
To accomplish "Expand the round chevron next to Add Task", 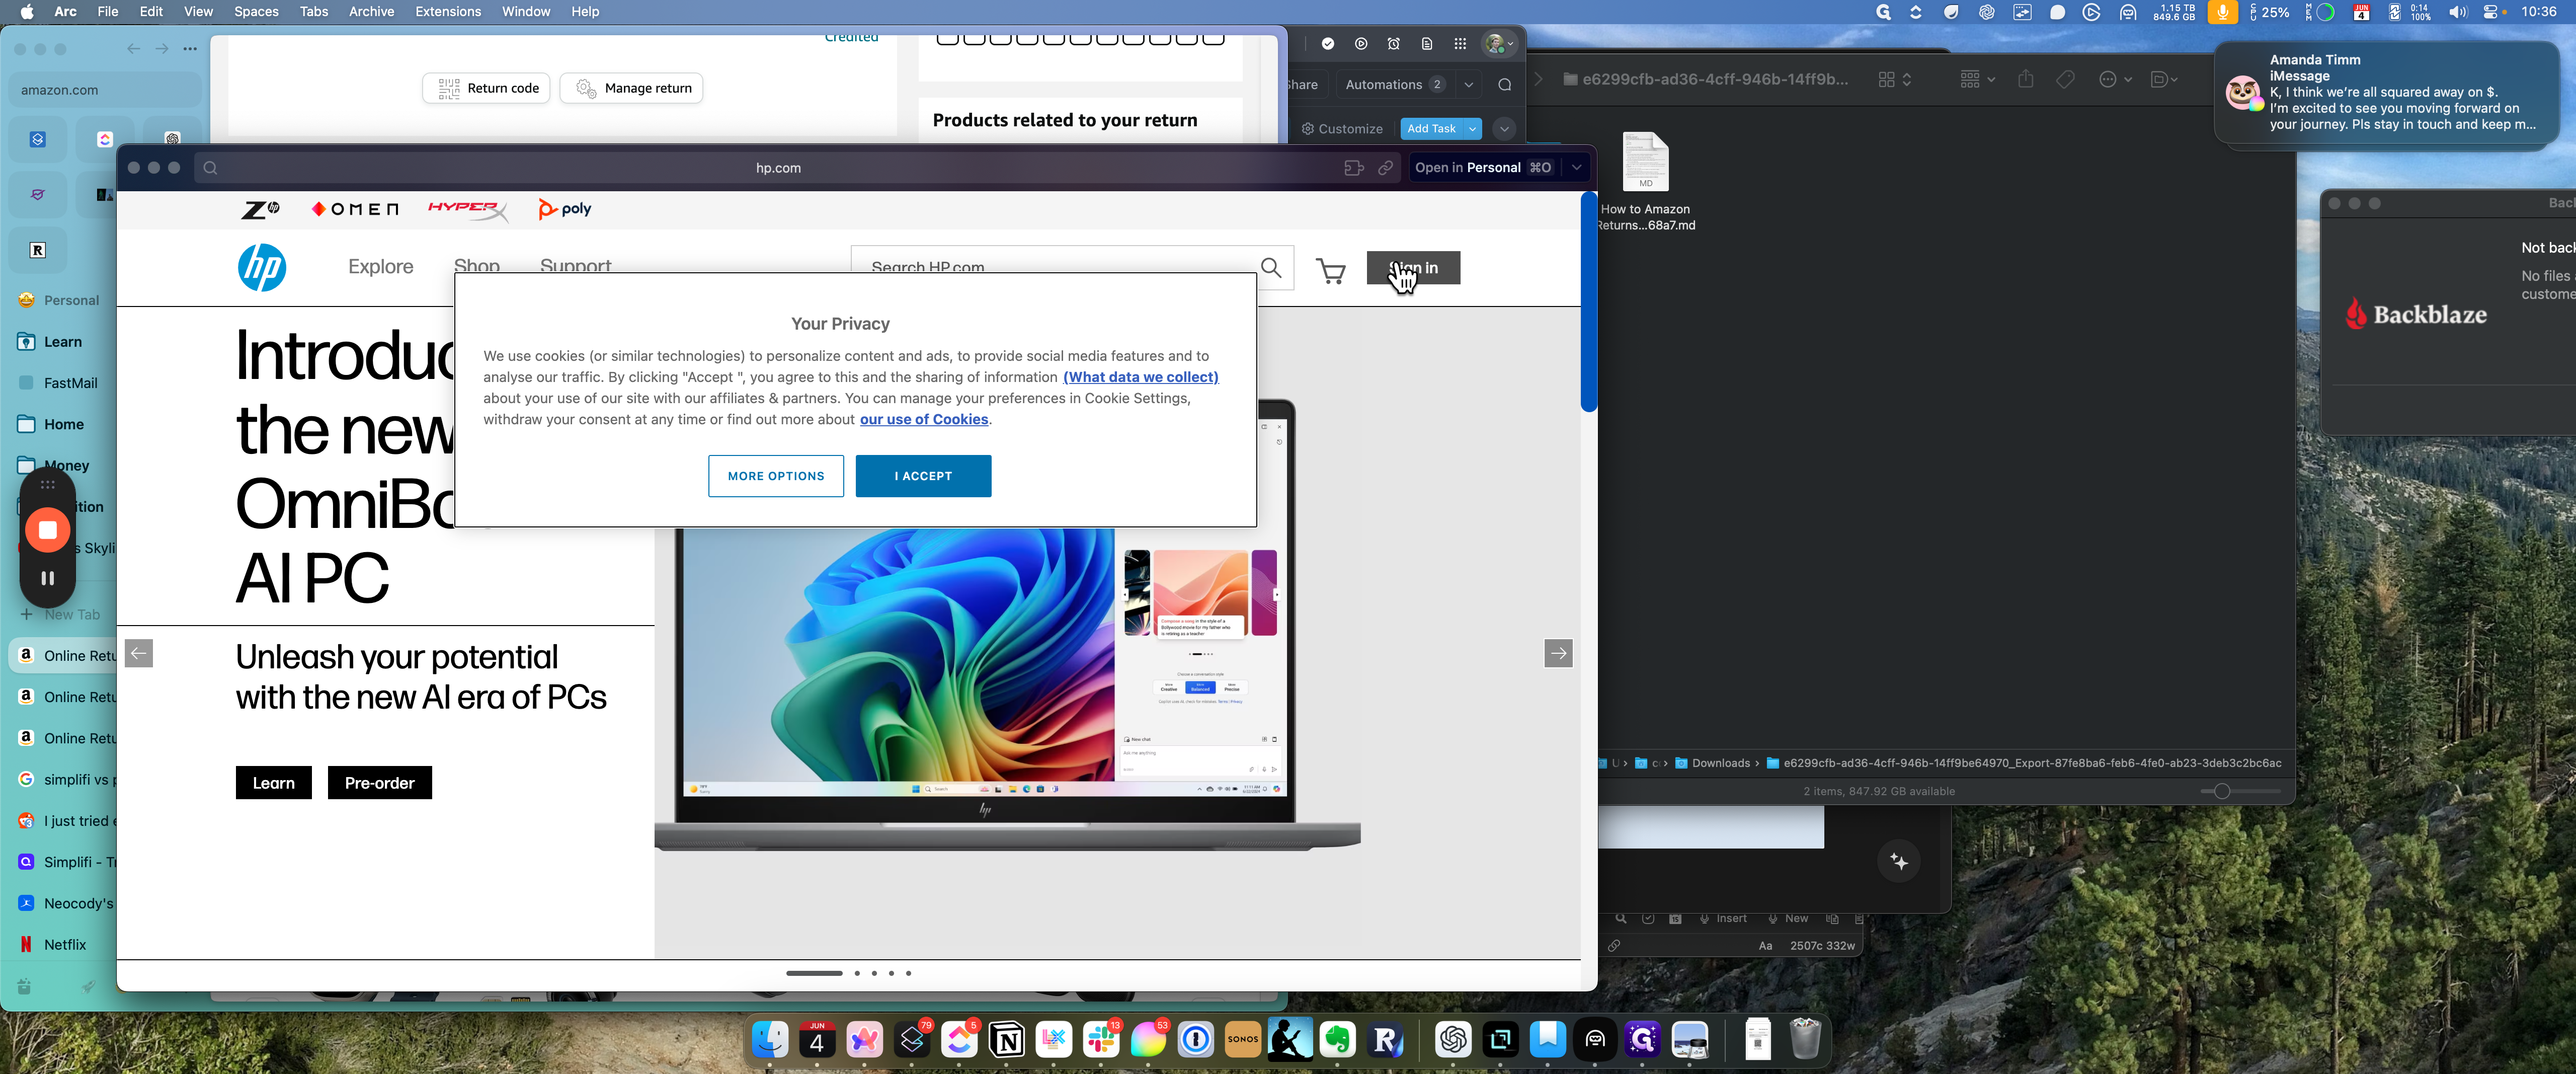I will (x=1504, y=129).
